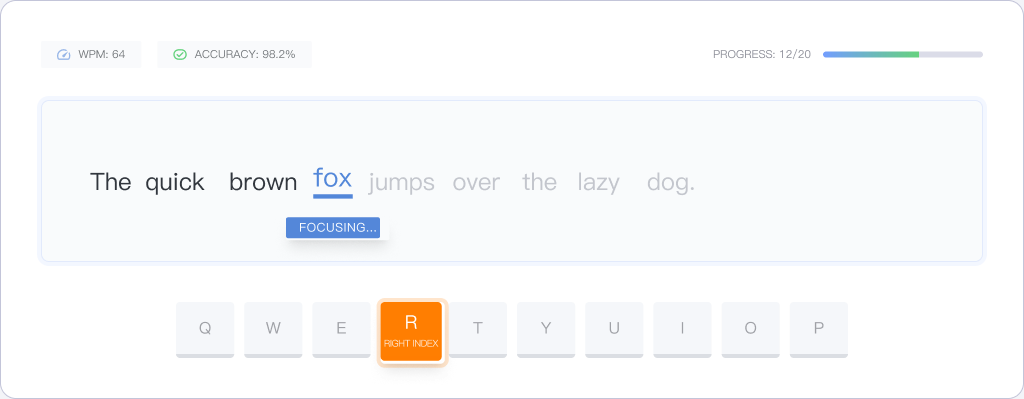This screenshot has height=399, width=1024.
Task: Click the U key on keyboard
Action: [x=614, y=329]
